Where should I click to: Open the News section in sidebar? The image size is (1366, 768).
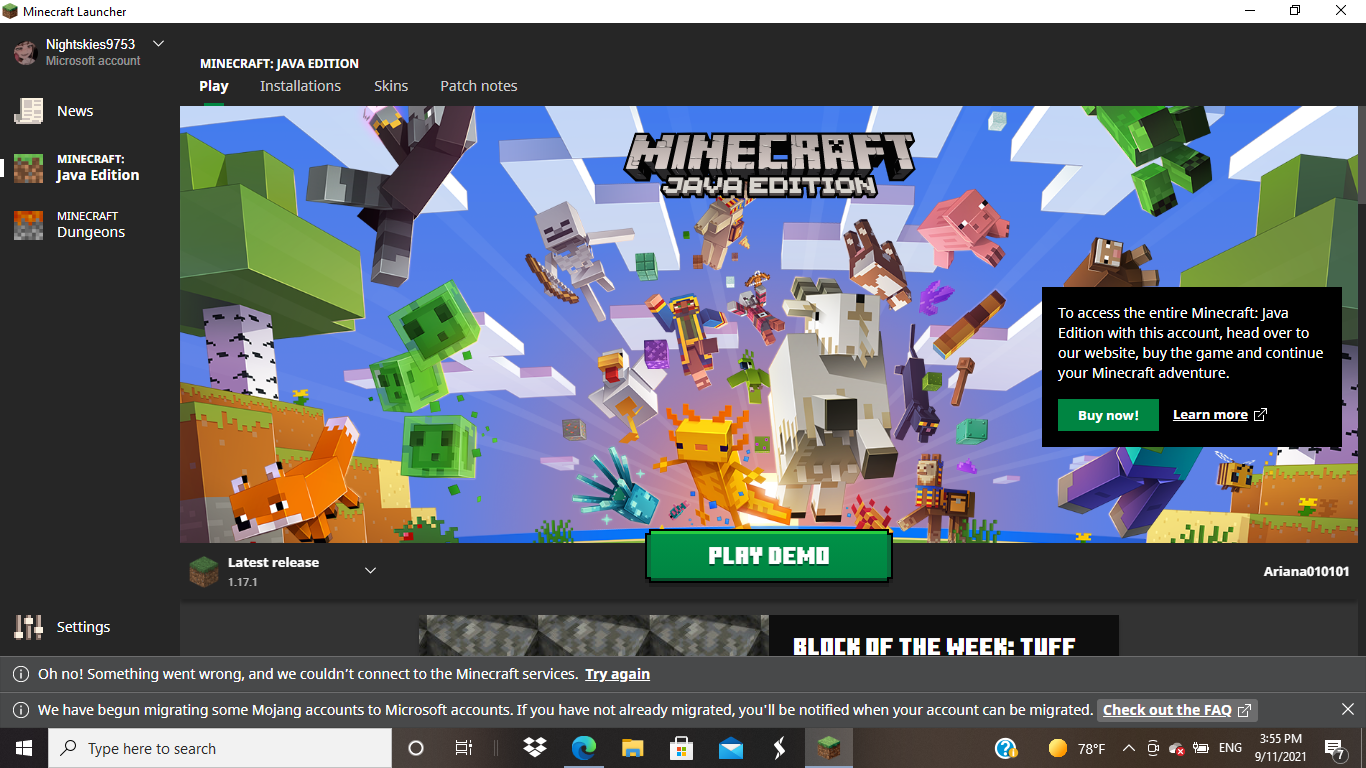click(74, 111)
